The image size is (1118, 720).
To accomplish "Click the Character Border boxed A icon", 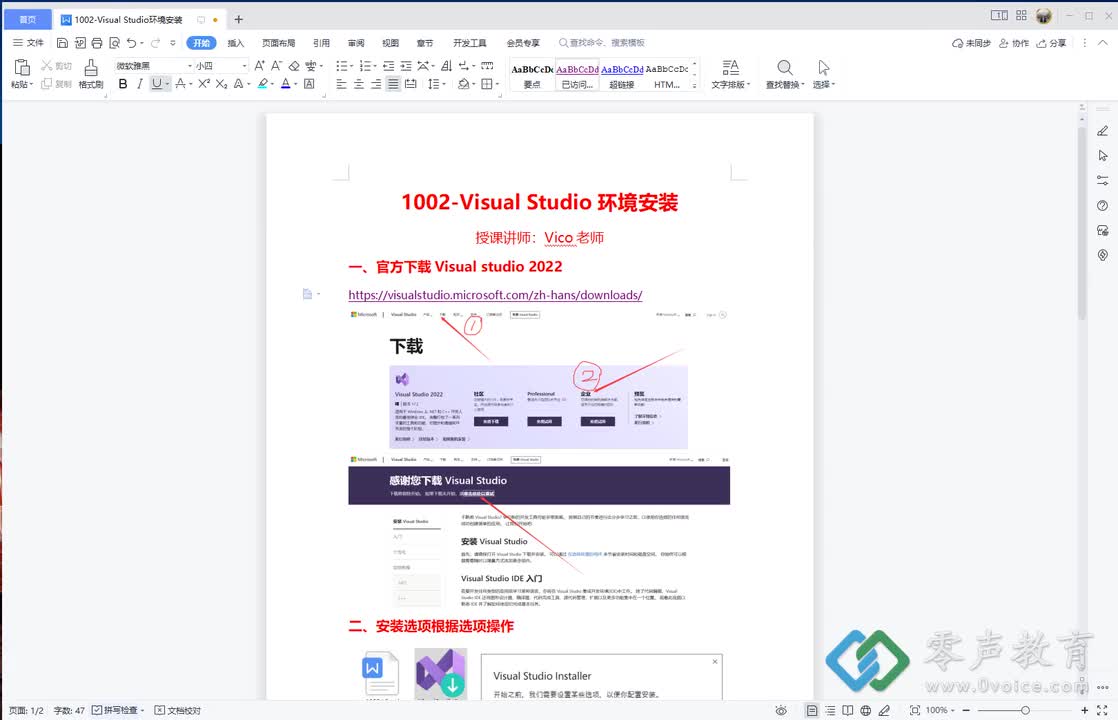I will 309,84.
